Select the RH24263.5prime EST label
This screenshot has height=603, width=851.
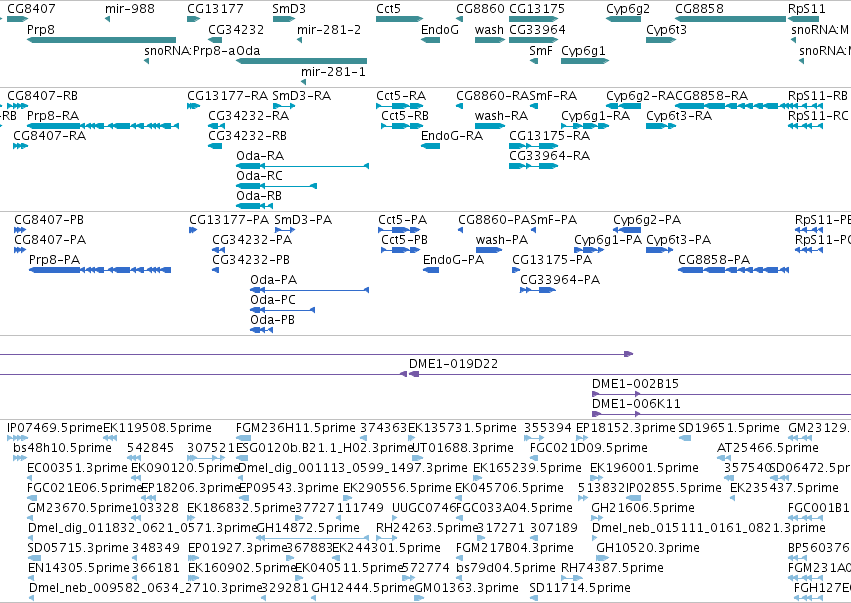tap(427, 528)
